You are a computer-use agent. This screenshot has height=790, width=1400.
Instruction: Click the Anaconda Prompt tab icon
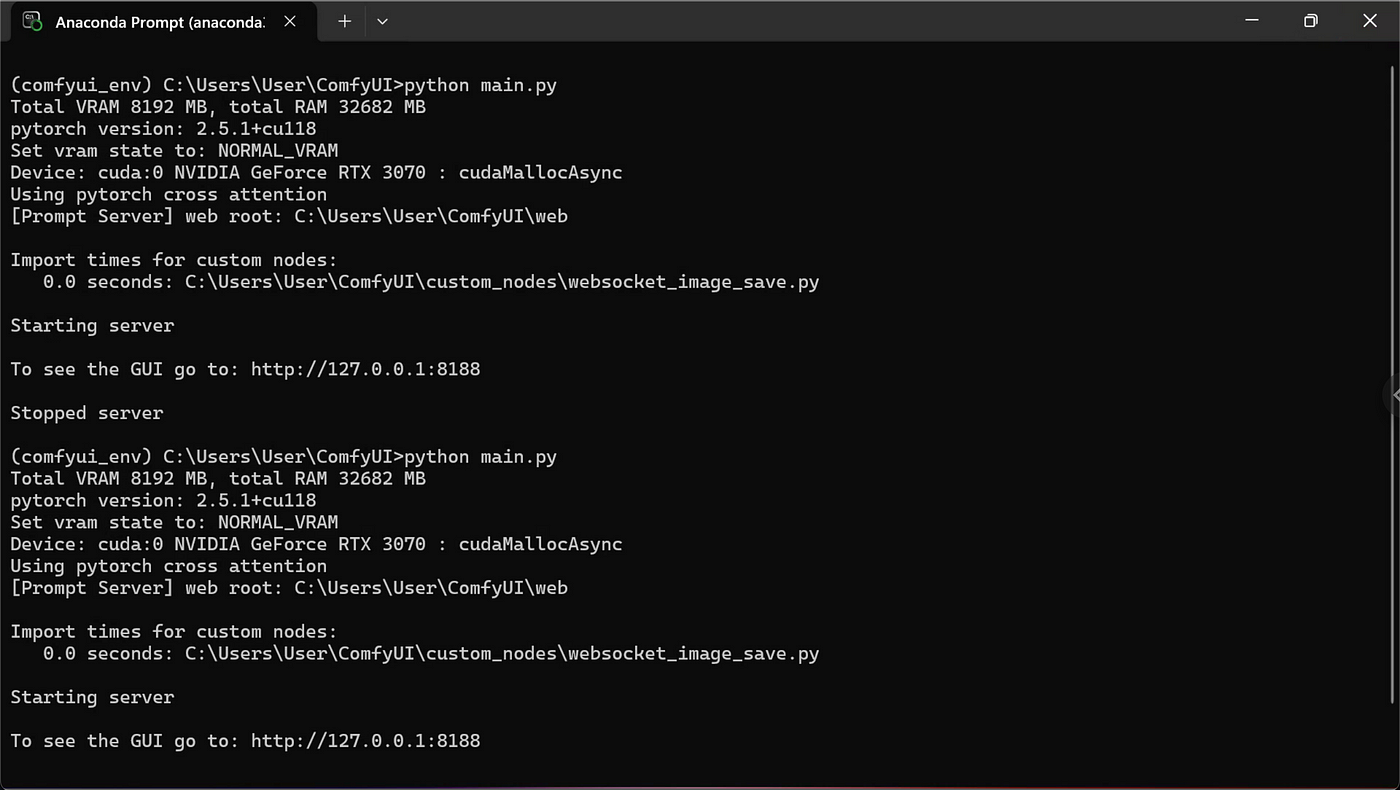tap(32, 21)
